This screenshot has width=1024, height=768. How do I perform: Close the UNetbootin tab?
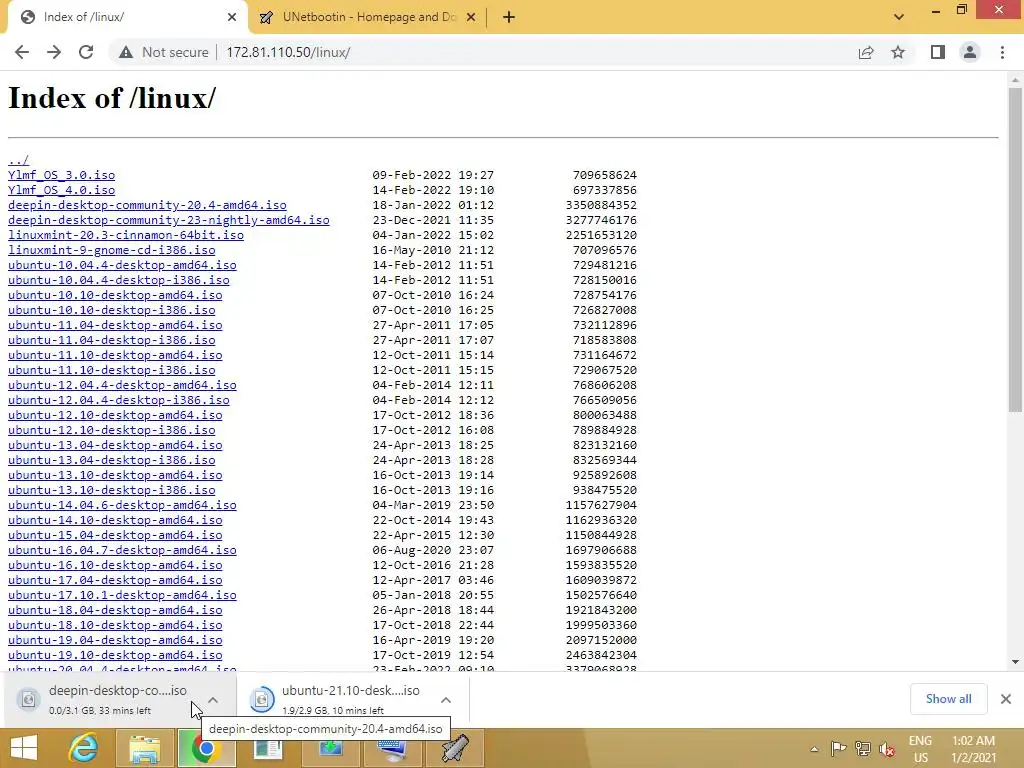471,17
